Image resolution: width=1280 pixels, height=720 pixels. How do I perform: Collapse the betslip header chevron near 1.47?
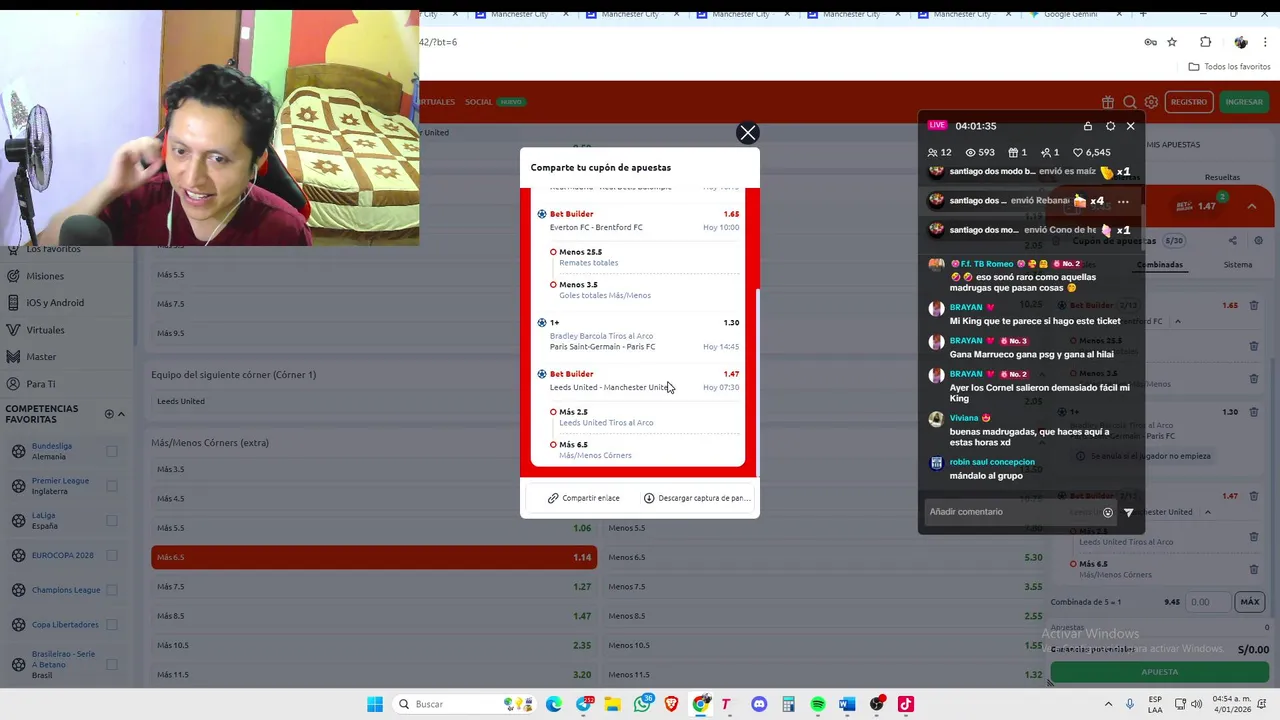click(x=1252, y=206)
